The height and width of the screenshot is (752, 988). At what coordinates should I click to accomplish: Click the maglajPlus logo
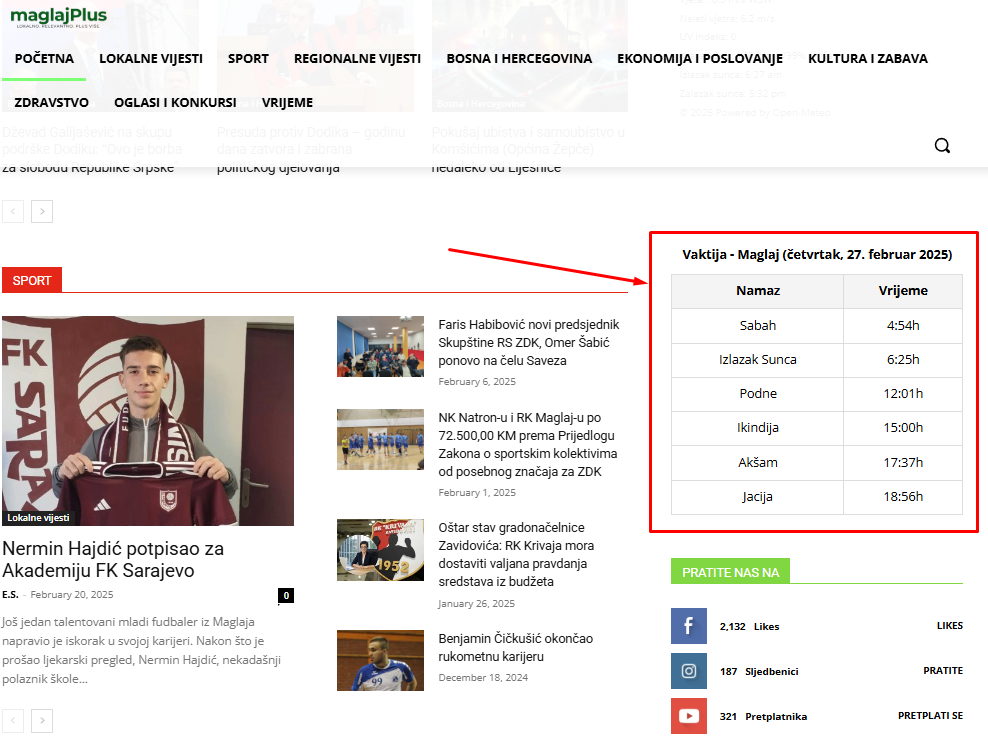point(60,17)
